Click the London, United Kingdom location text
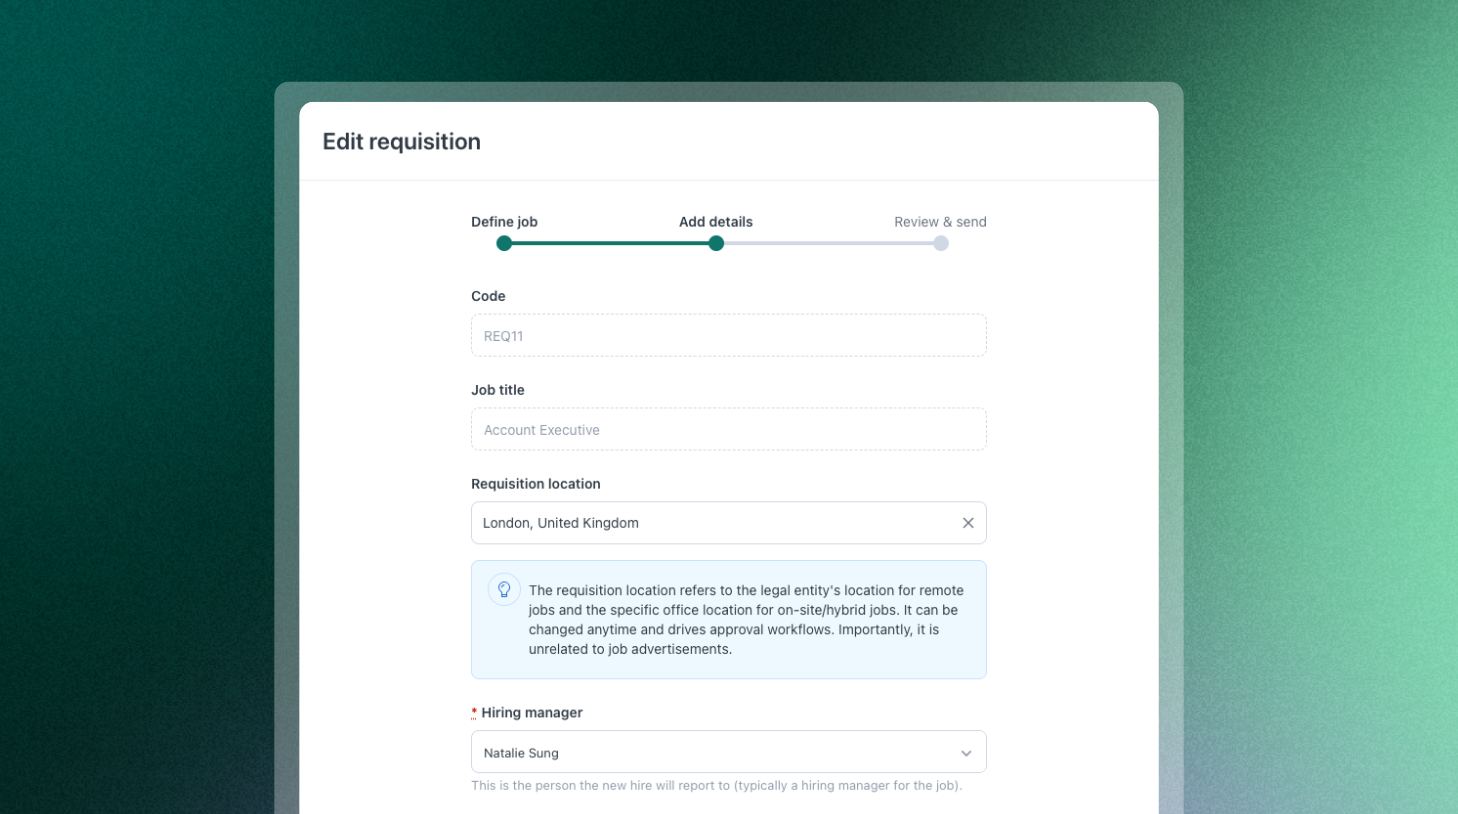This screenshot has height=814, width=1458. tap(560, 523)
